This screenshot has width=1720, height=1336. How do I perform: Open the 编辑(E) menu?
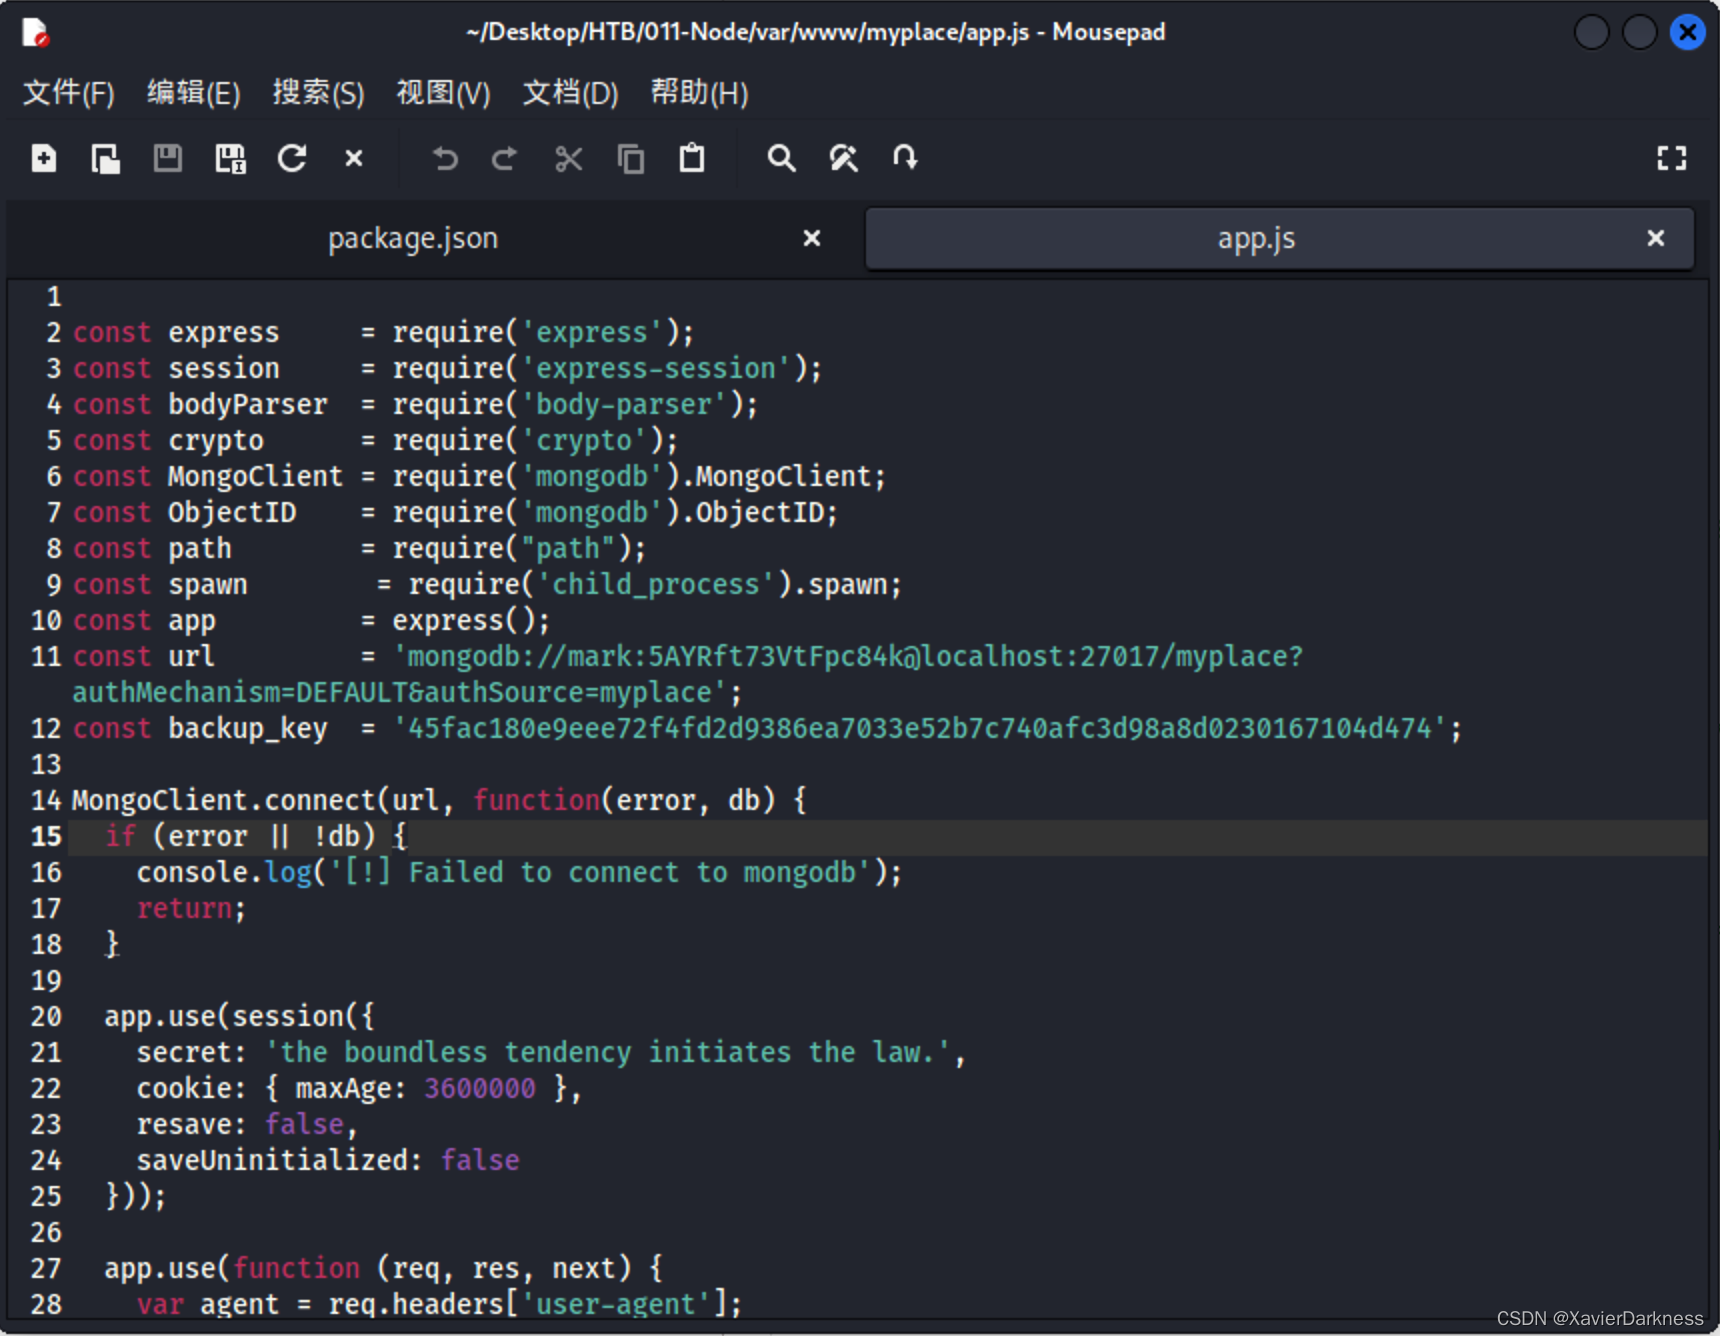194,93
